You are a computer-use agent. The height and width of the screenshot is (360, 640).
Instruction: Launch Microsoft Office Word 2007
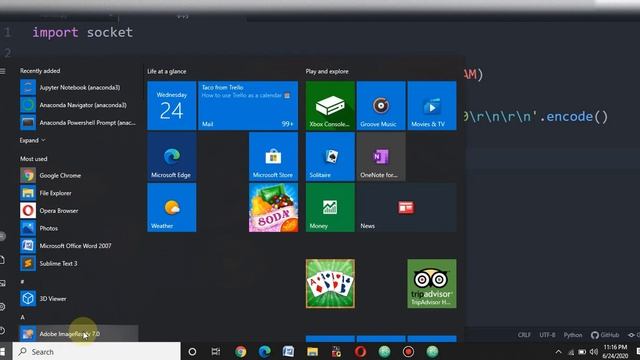[78, 246]
